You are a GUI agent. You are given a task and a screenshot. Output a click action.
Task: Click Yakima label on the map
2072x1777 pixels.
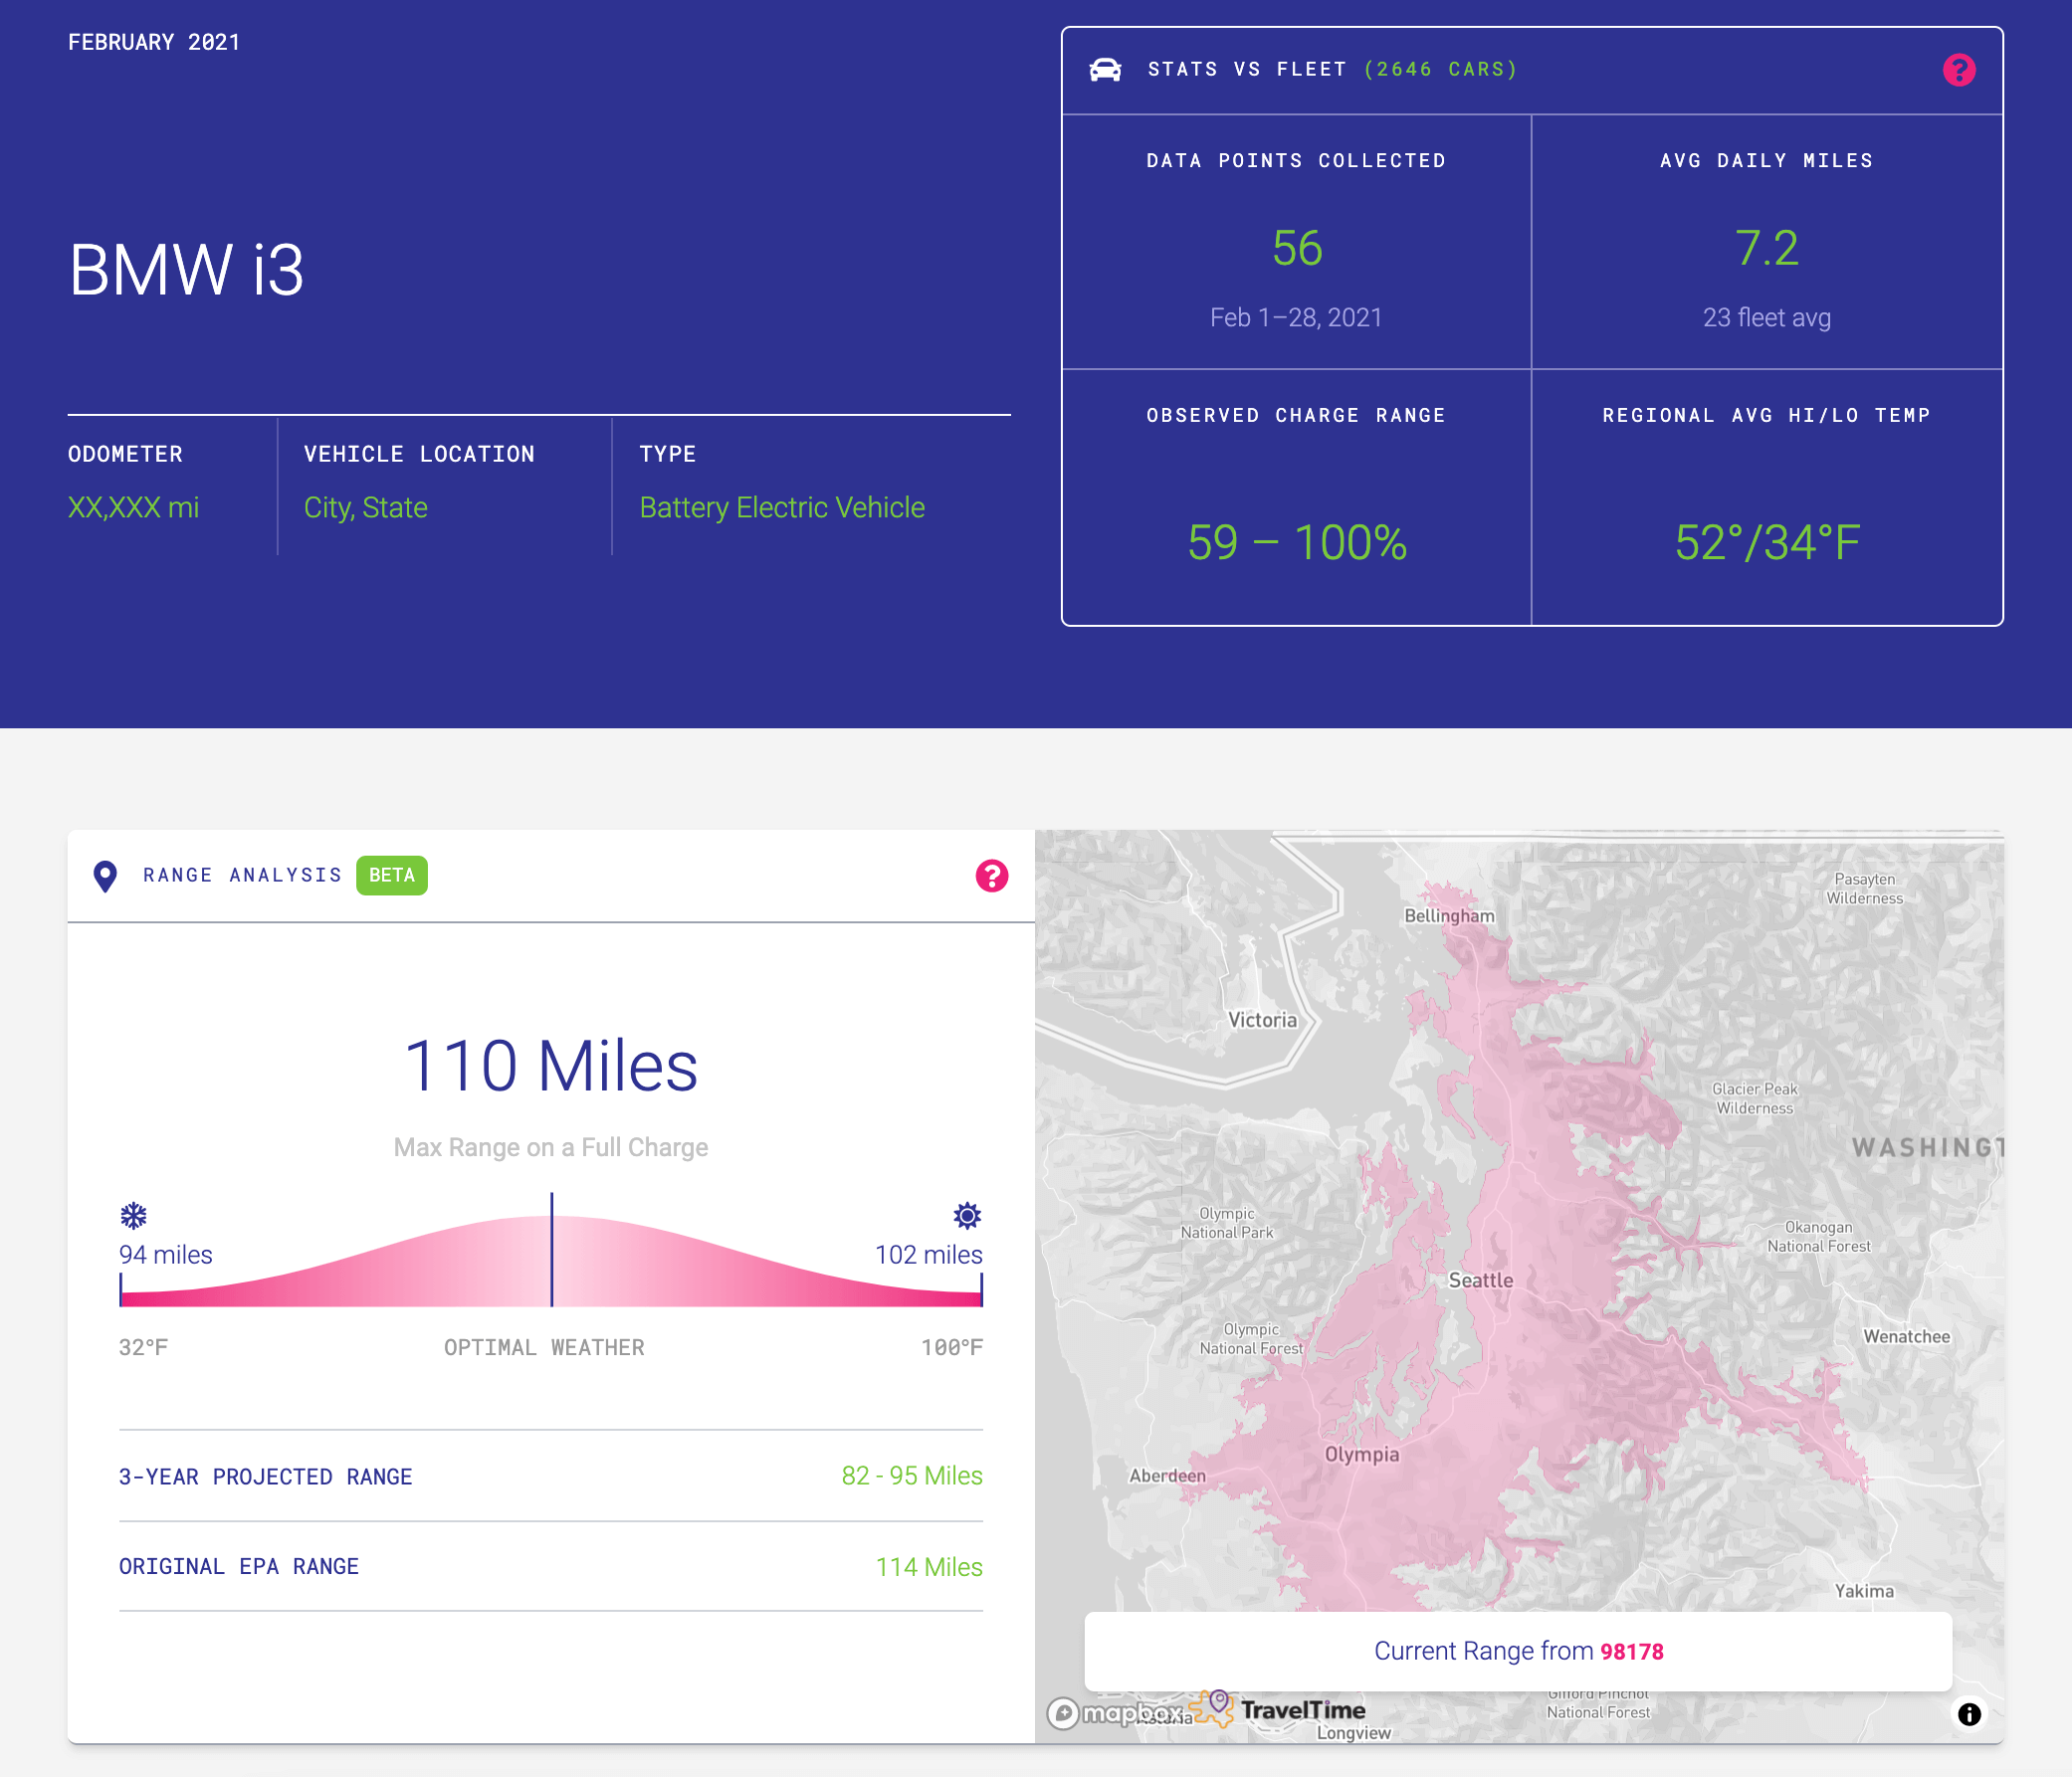(1864, 1591)
